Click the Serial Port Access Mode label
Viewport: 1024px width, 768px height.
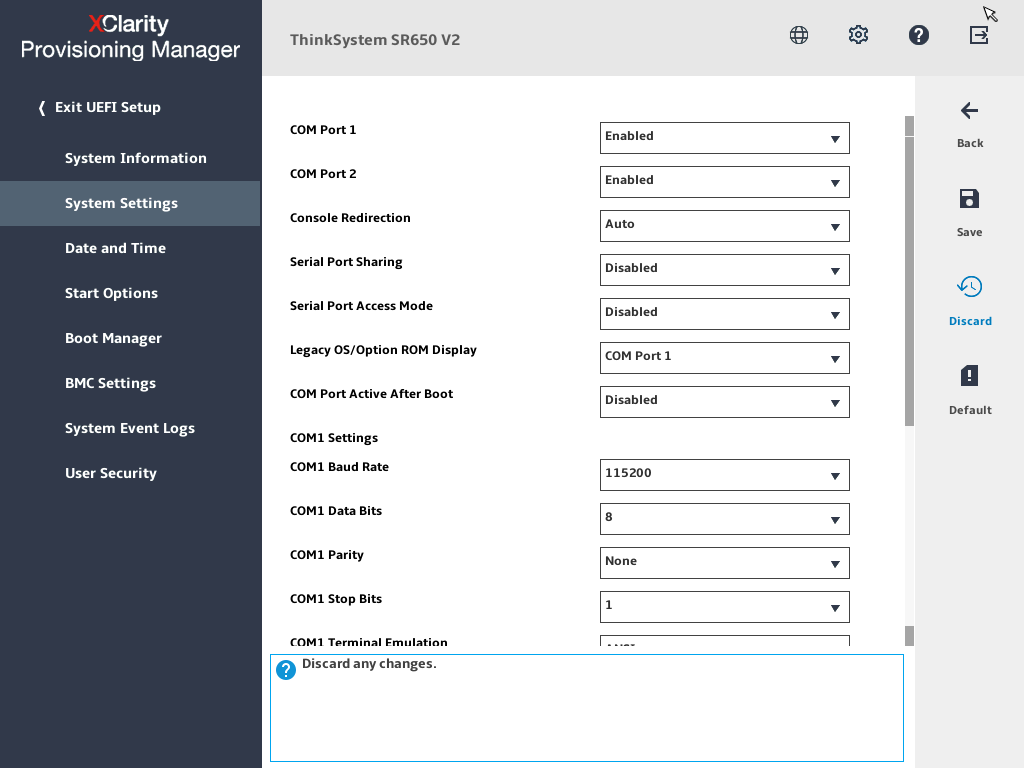361,306
